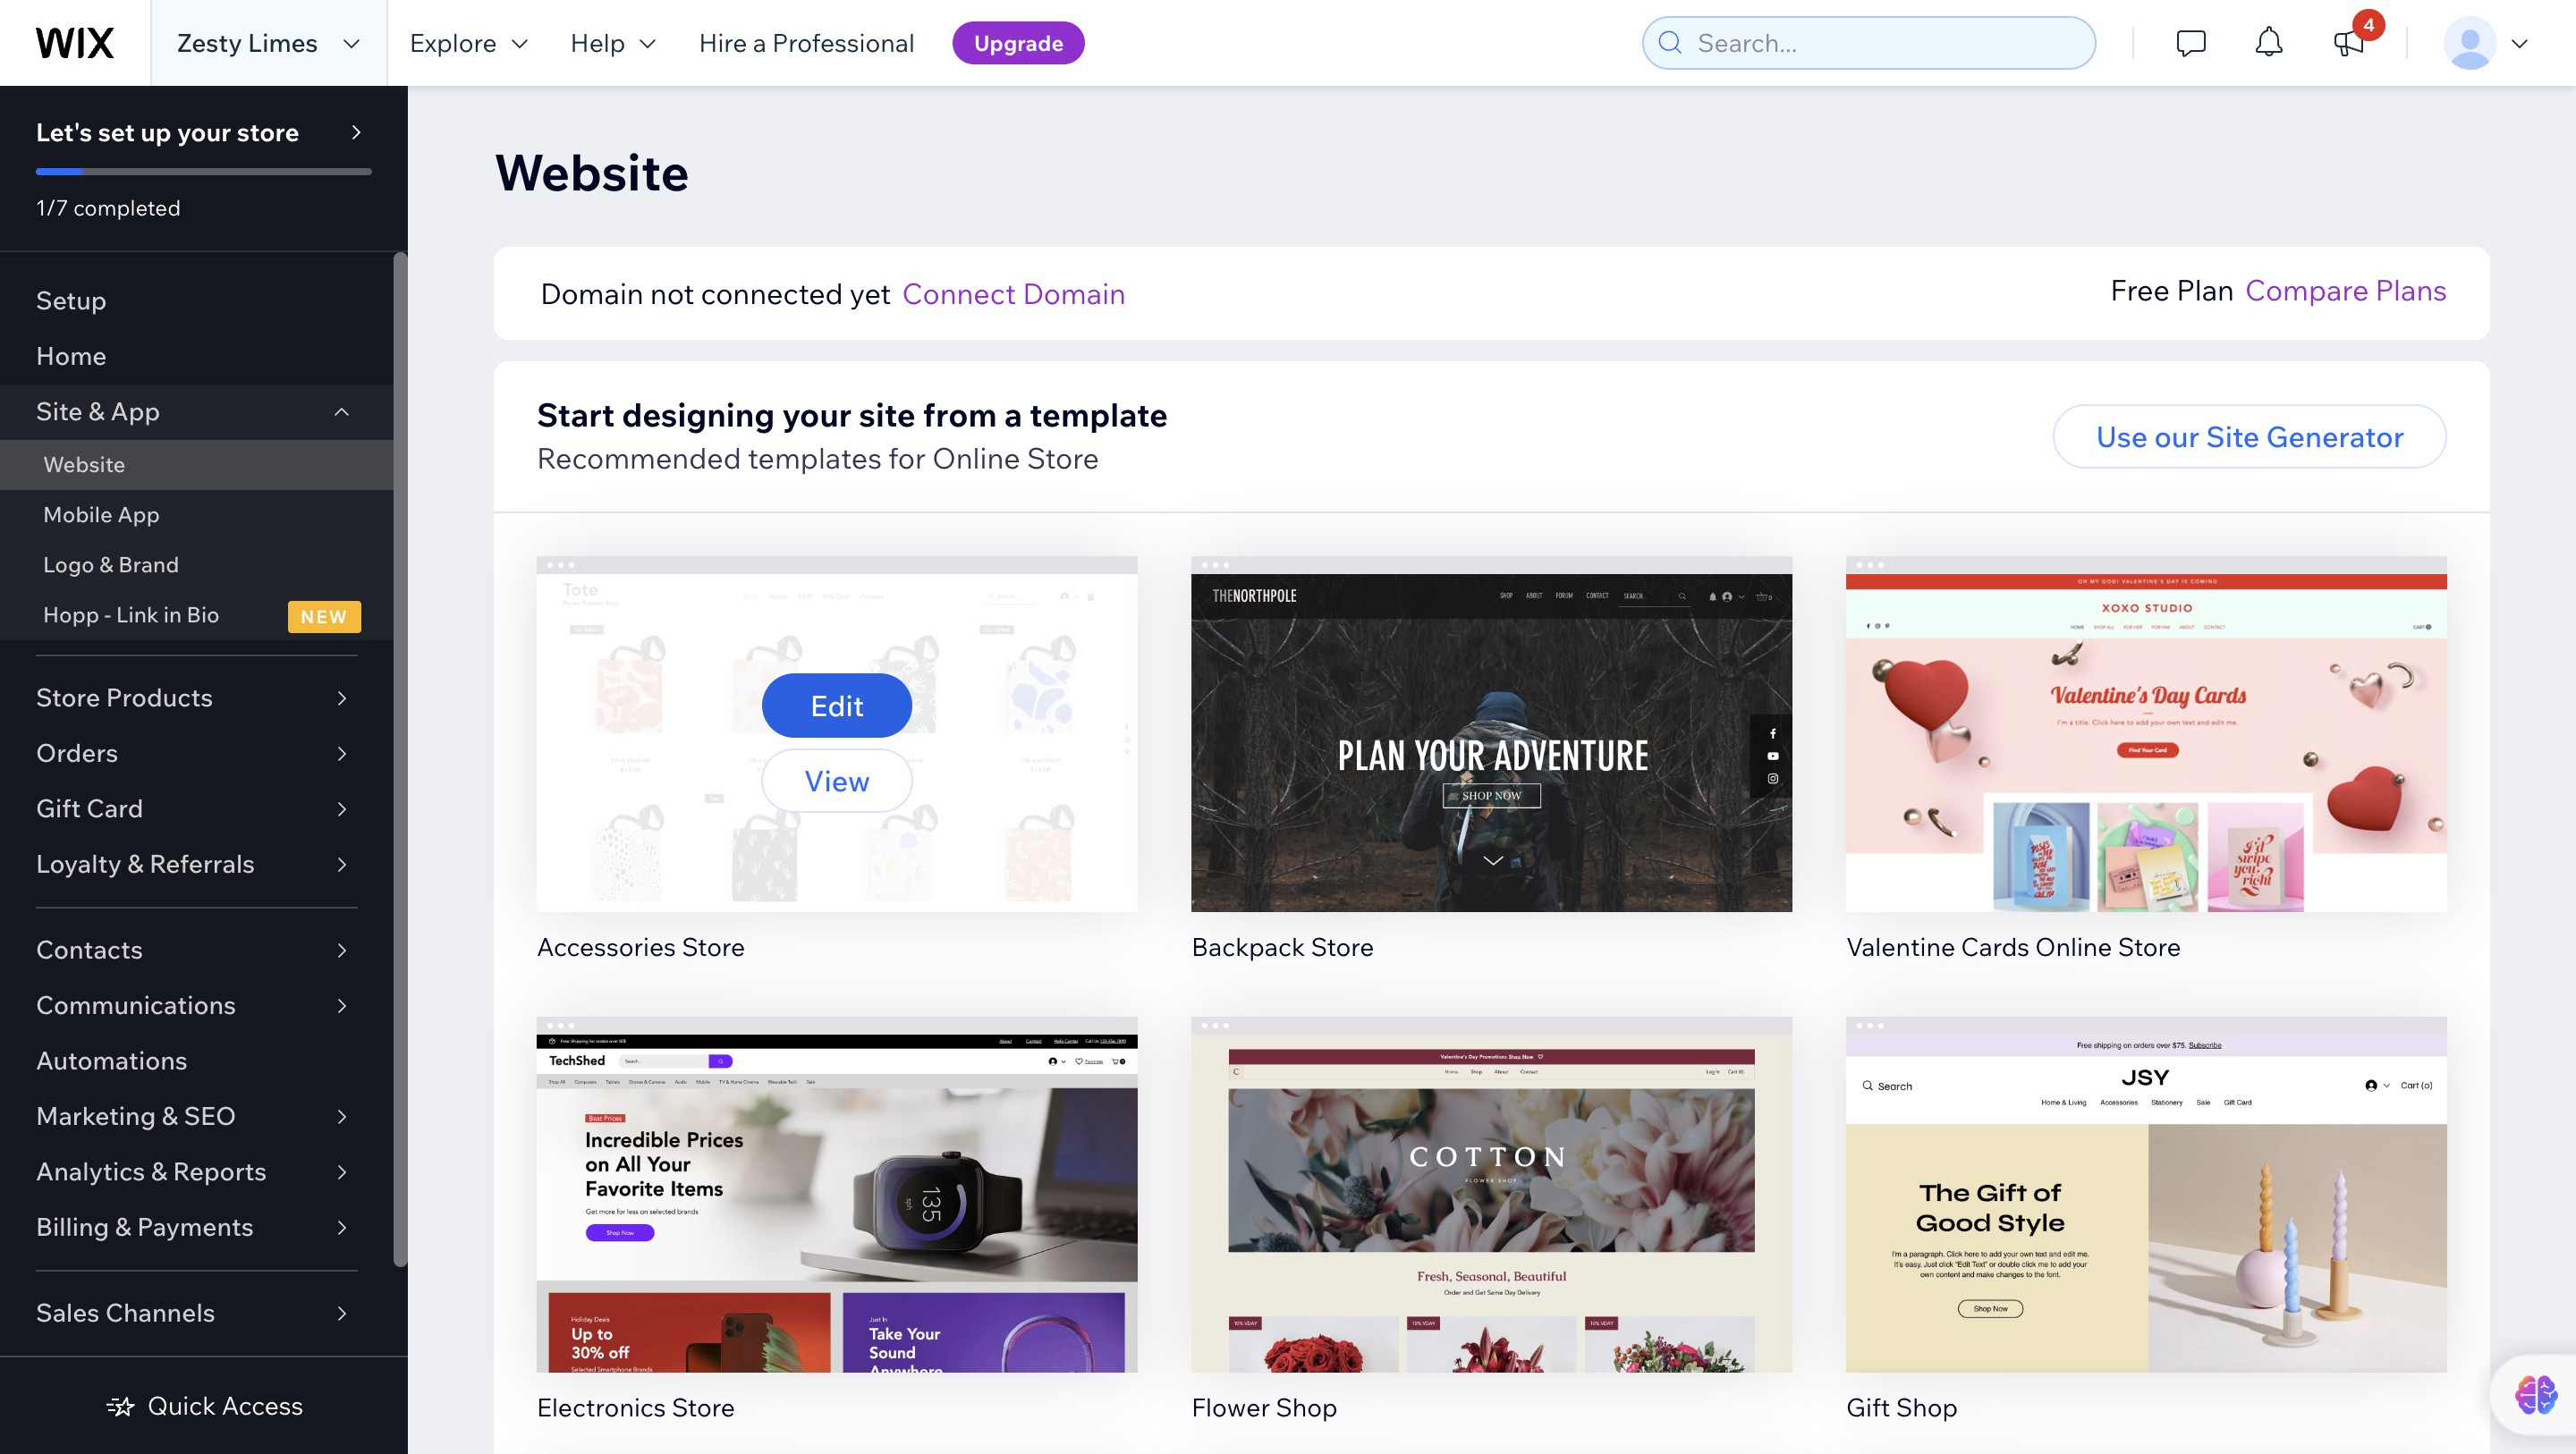
Task: Open the user profile avatar
Action: click(x=2469, y=43)
